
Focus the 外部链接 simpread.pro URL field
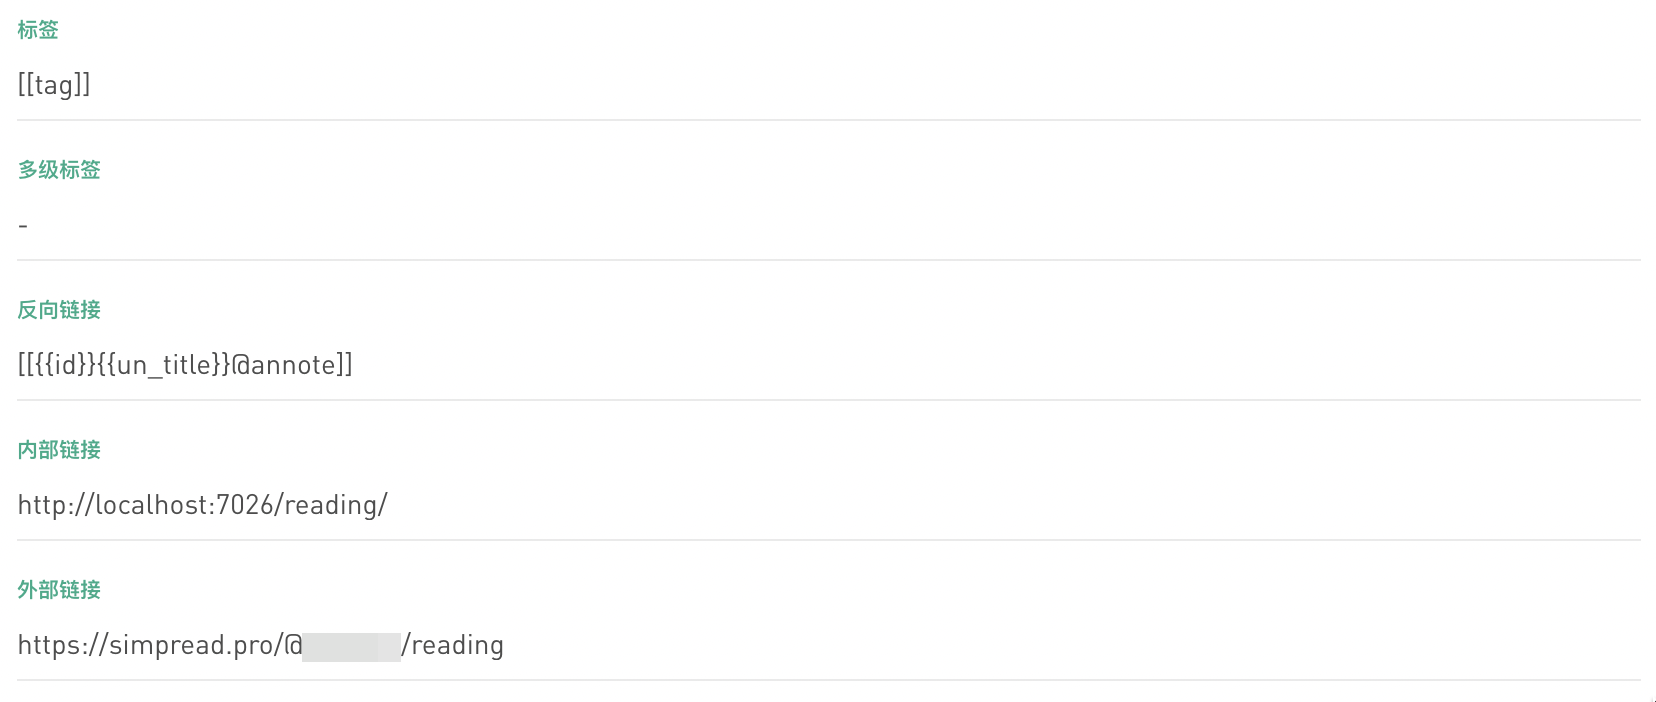(828, 645)
